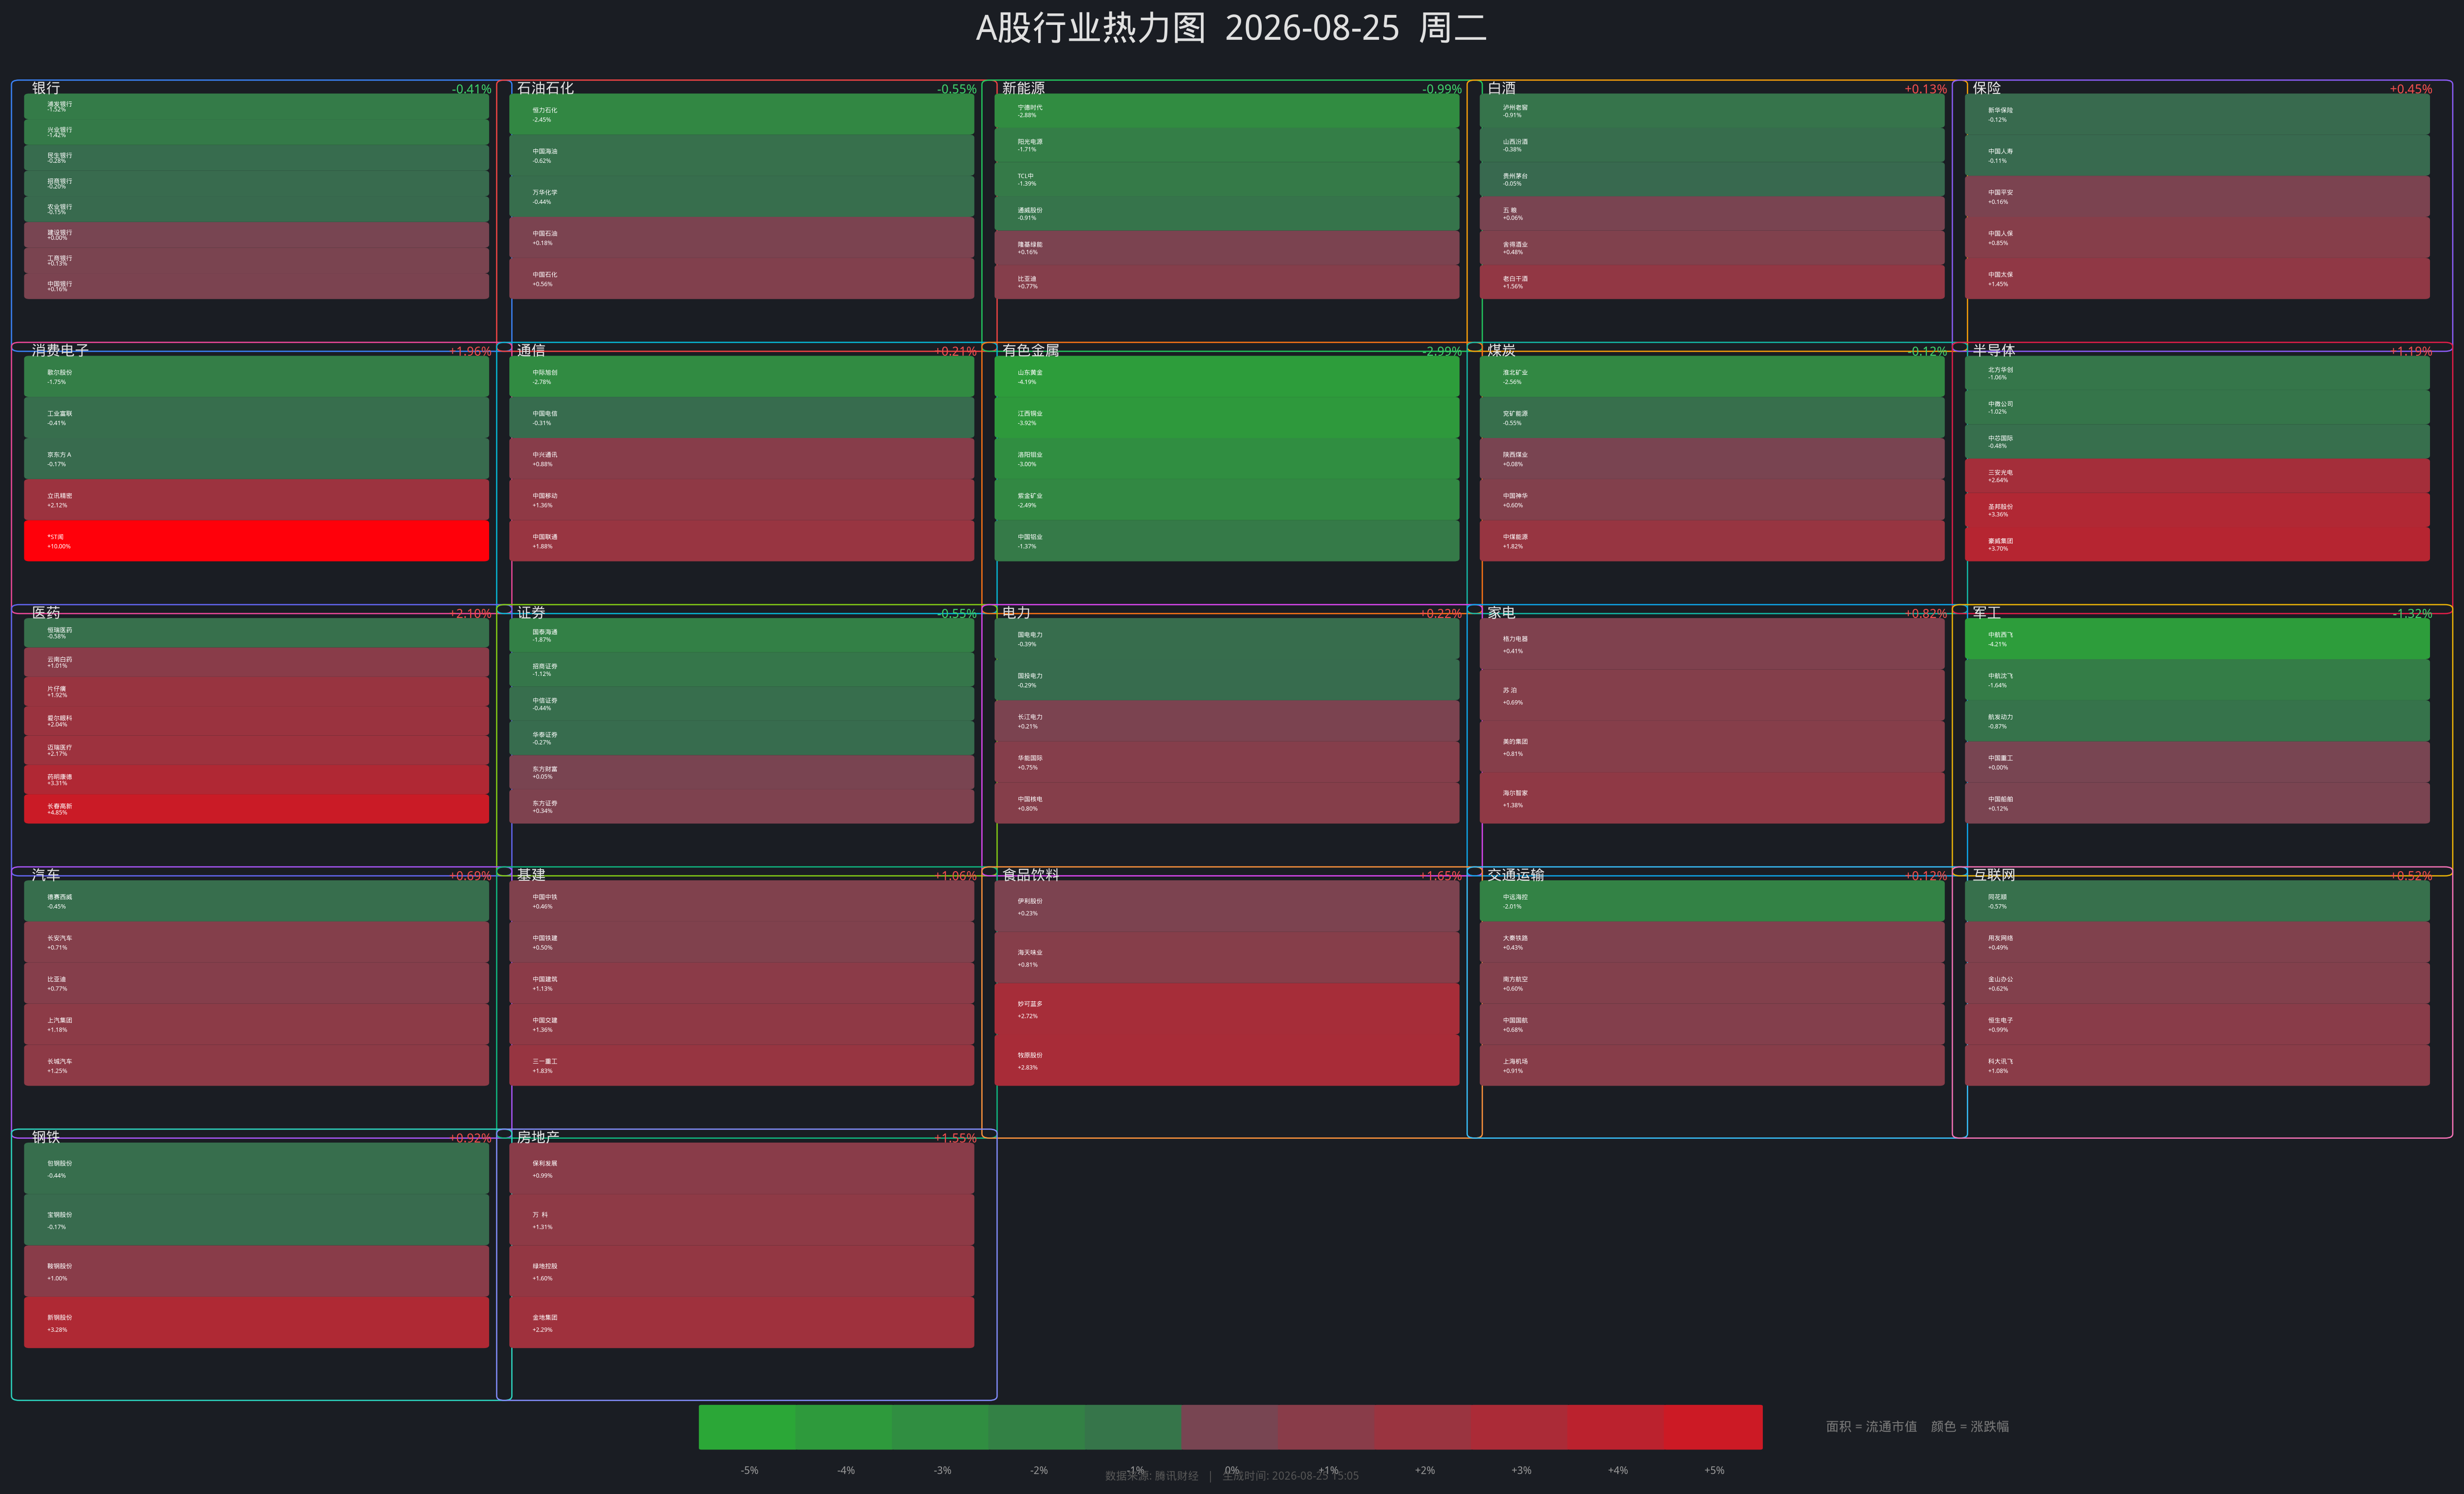The height and width of the screenshot is (1494, 2464).
Task: Select the 中国建筑 stock block
Action: click(x=741, y=983)
